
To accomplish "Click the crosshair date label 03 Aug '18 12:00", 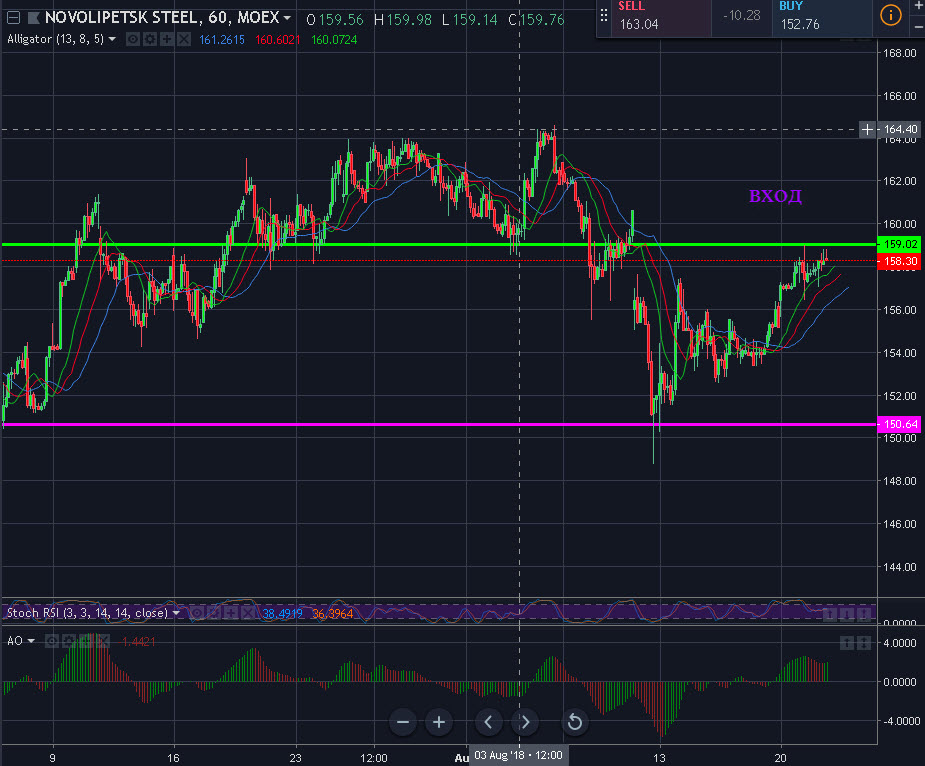I will point(519,755).
